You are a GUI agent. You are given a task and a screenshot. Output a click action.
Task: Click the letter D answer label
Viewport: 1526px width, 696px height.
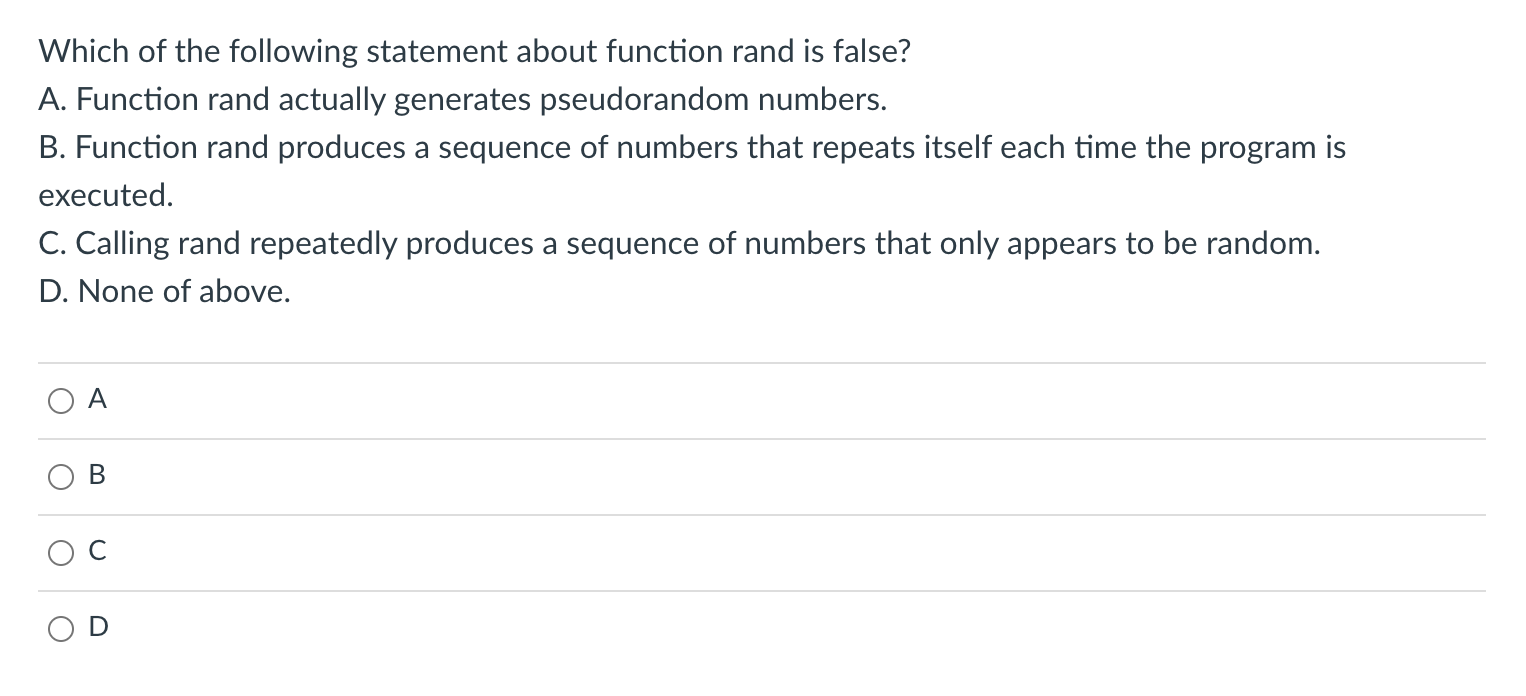[98, 628]
